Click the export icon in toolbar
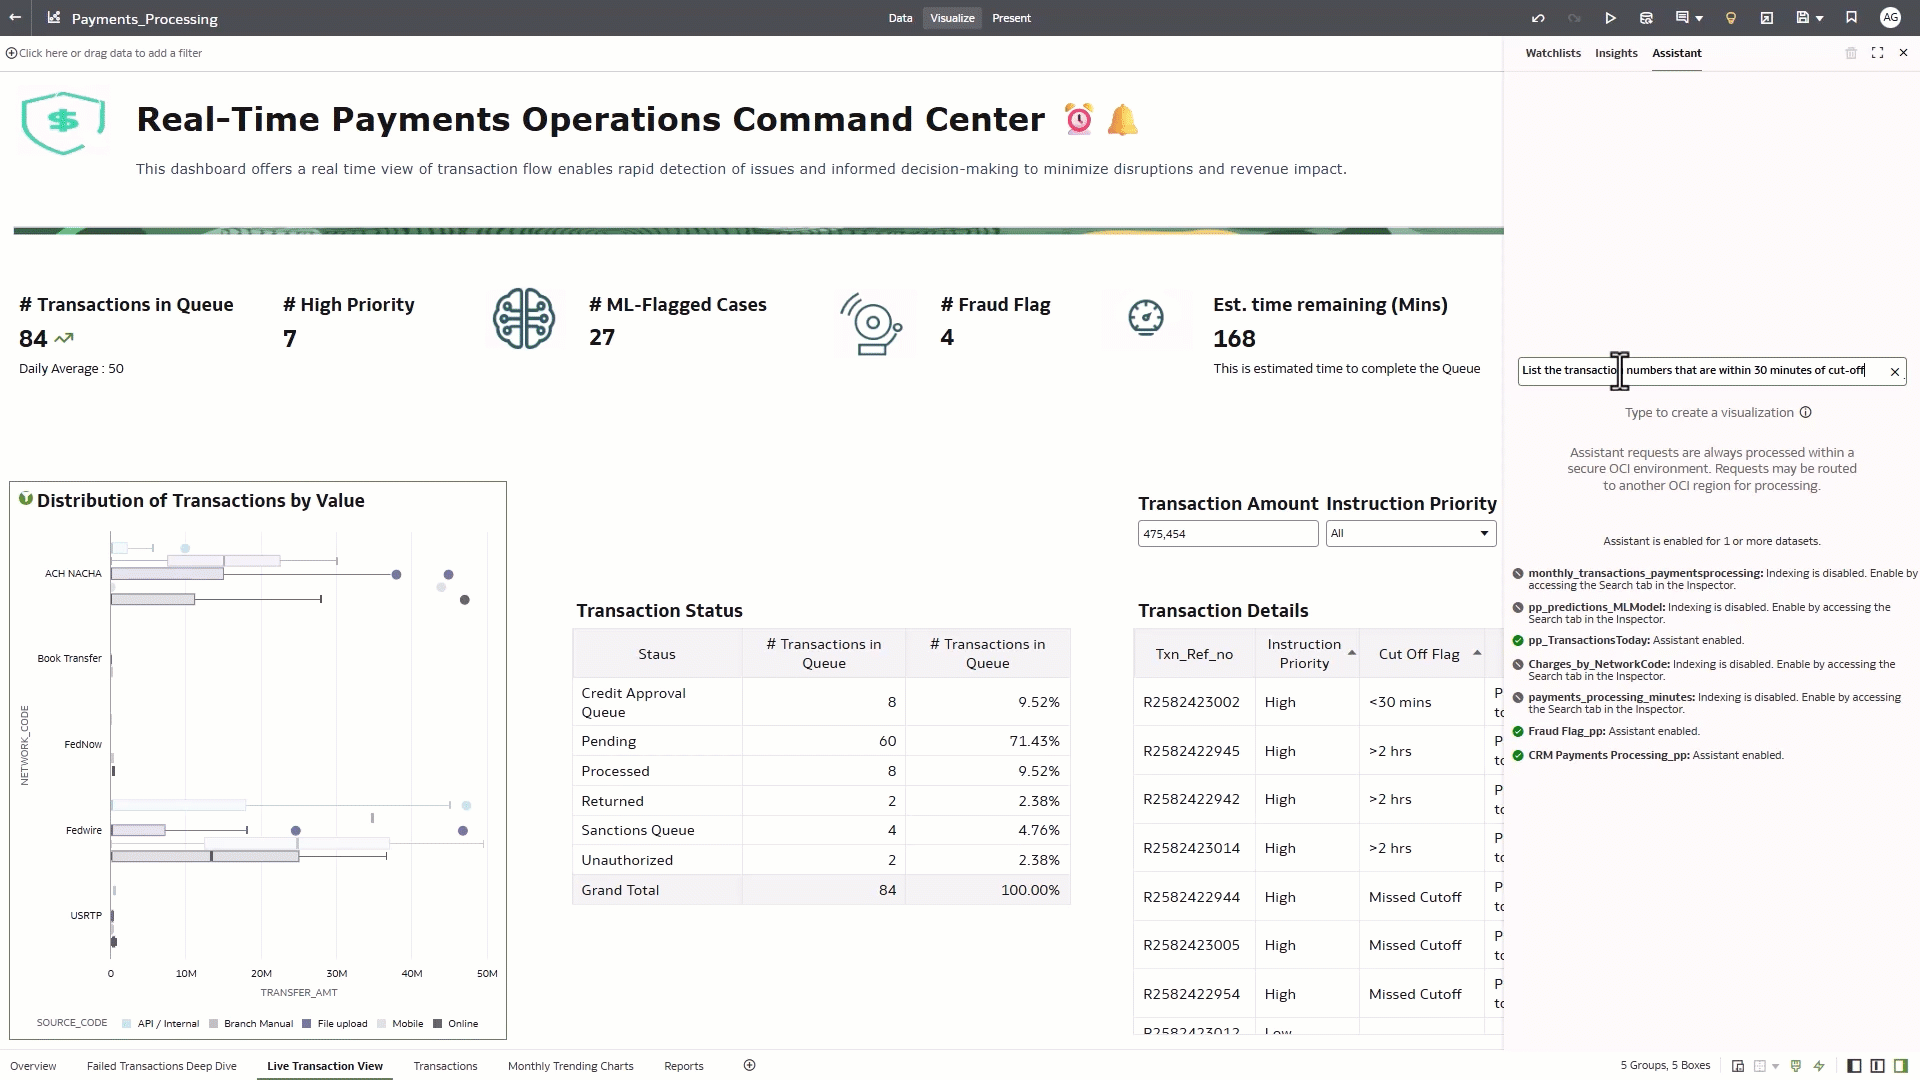This screenshot has height=1080, width=1920. click(x=1767, y=18)
